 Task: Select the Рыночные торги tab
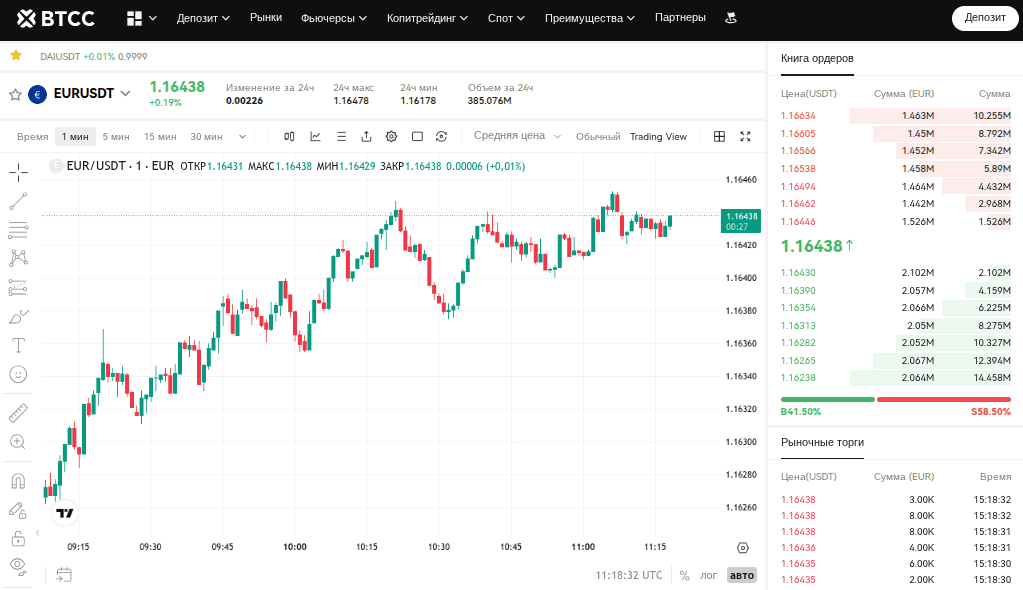coord(822,442)
